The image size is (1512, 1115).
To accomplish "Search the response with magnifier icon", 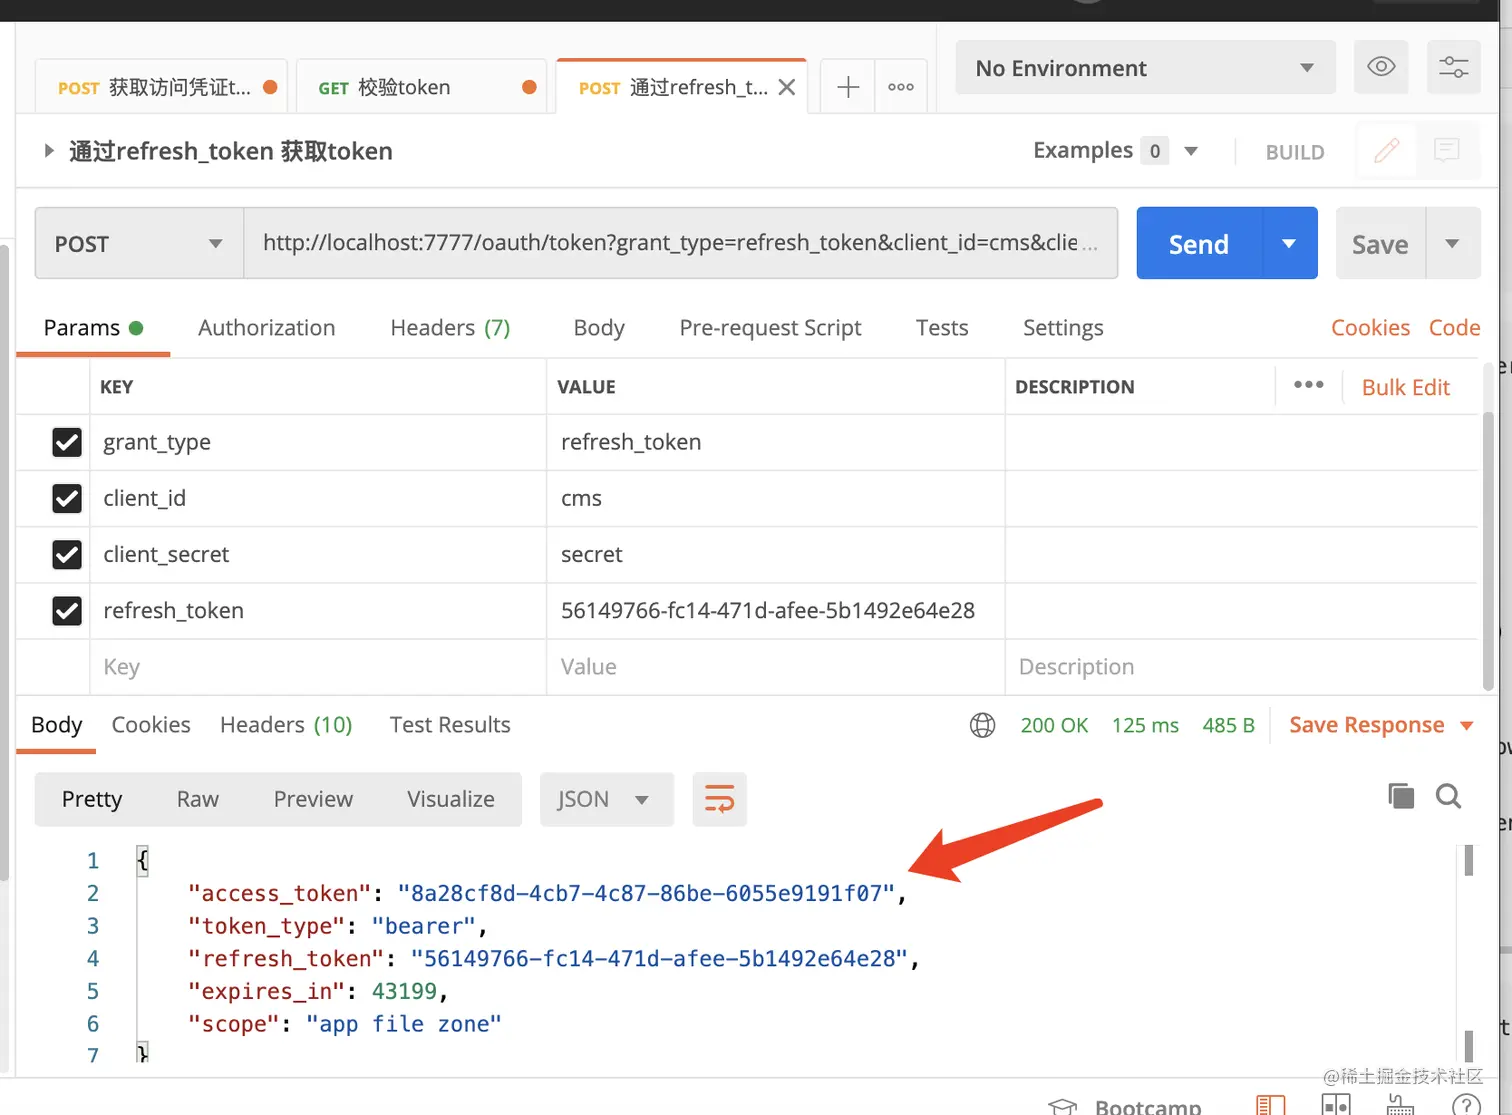I will (1448, 796).
